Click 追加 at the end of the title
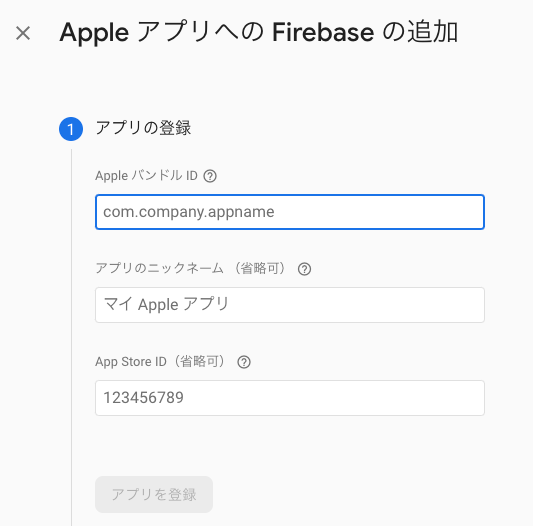The height and width of the screenshot is (526, 533). [x=433, y=32]
